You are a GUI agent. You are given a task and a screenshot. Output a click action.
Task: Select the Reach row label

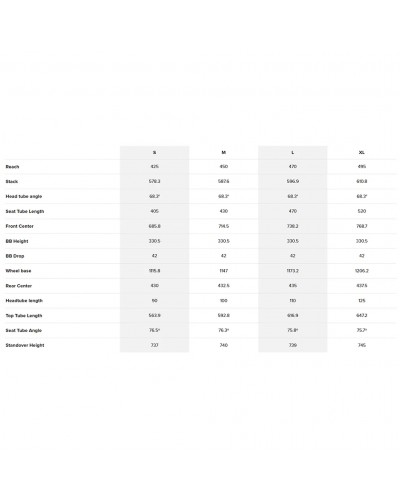pos(12,167)
